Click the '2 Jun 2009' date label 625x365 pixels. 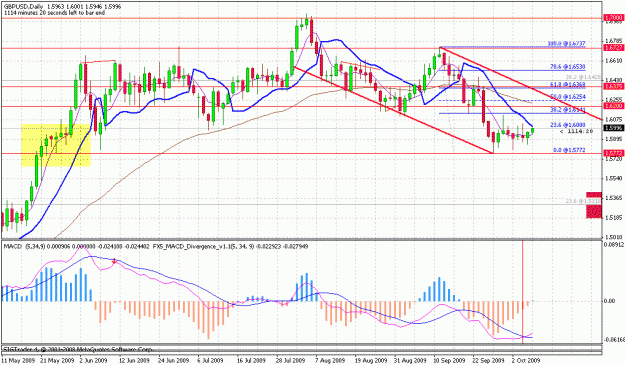tap(94, 360)
